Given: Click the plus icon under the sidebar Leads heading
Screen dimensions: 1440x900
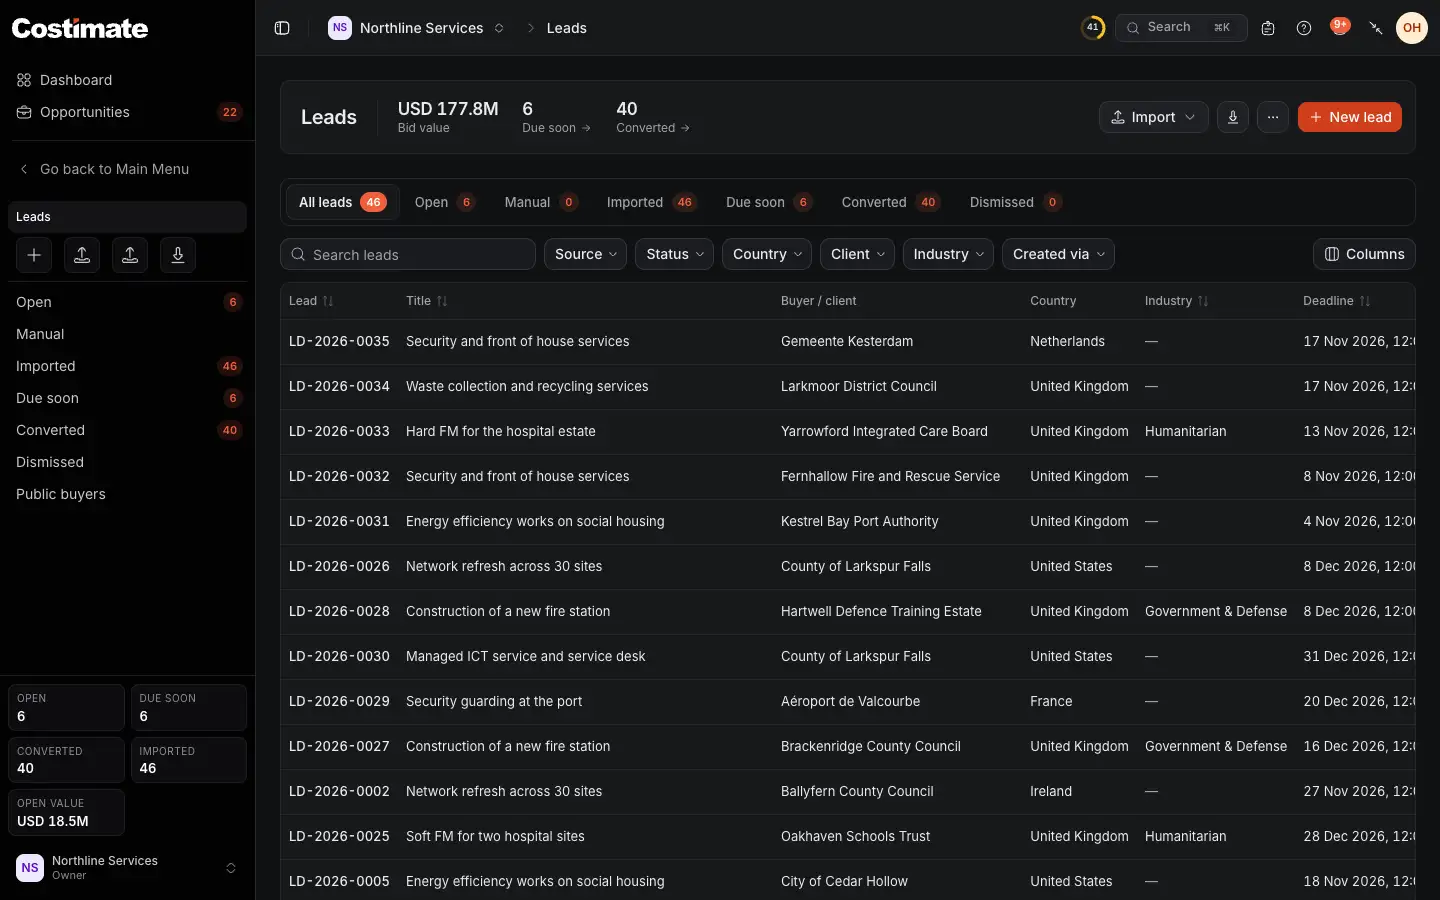Looking at the screenshot, I should (x=34, y=255).
